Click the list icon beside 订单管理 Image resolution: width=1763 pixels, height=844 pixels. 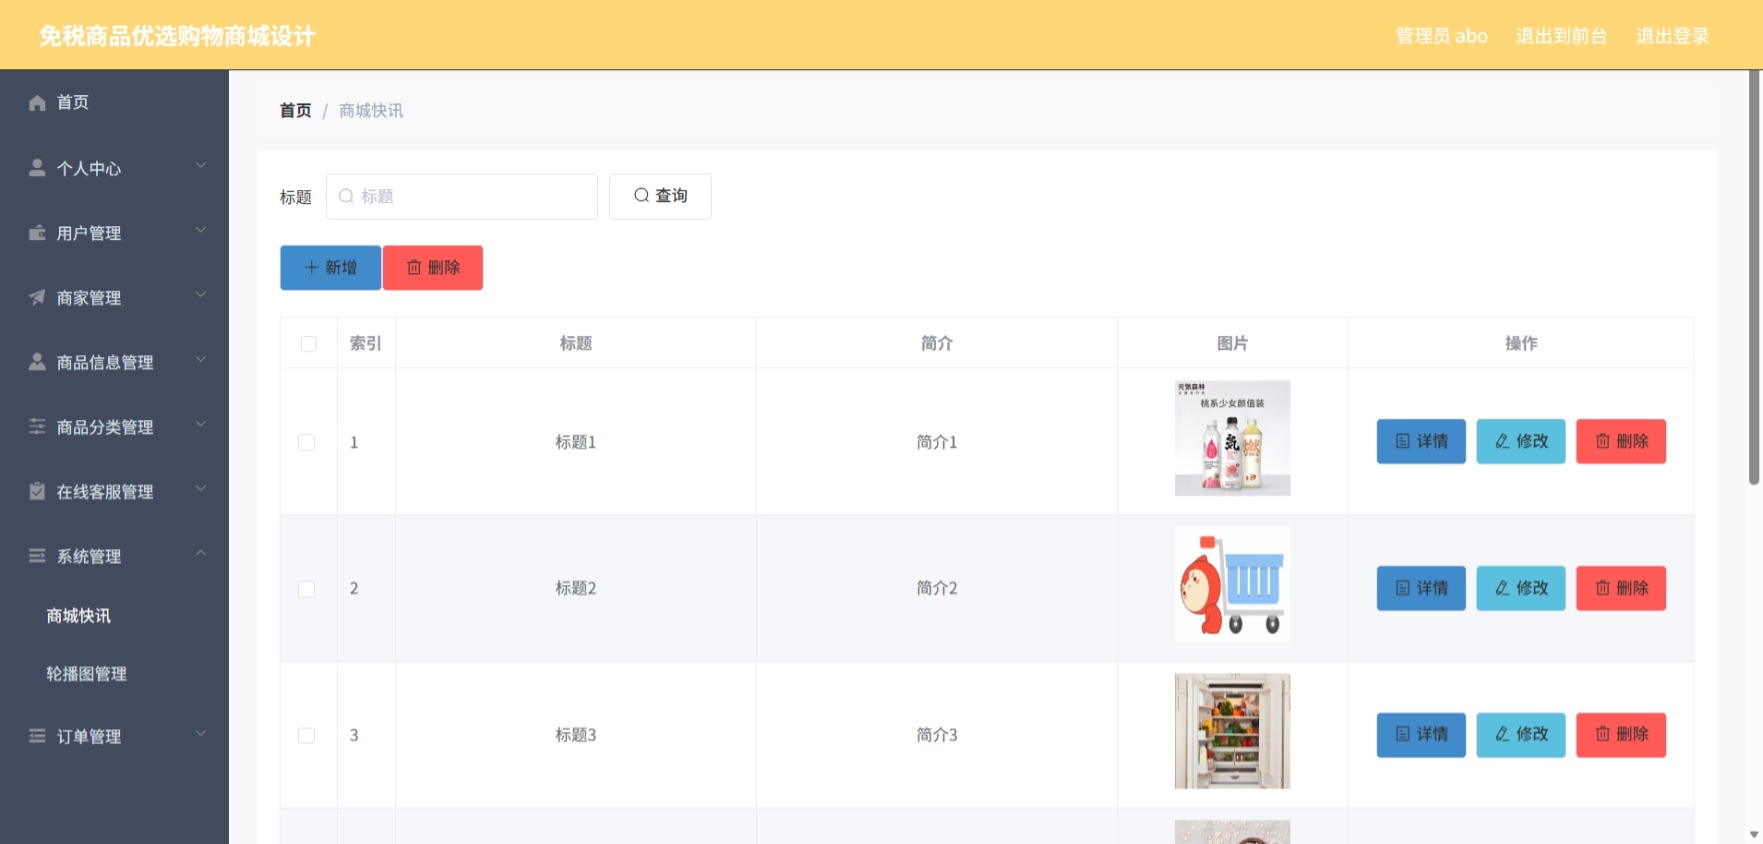[37, 736]
